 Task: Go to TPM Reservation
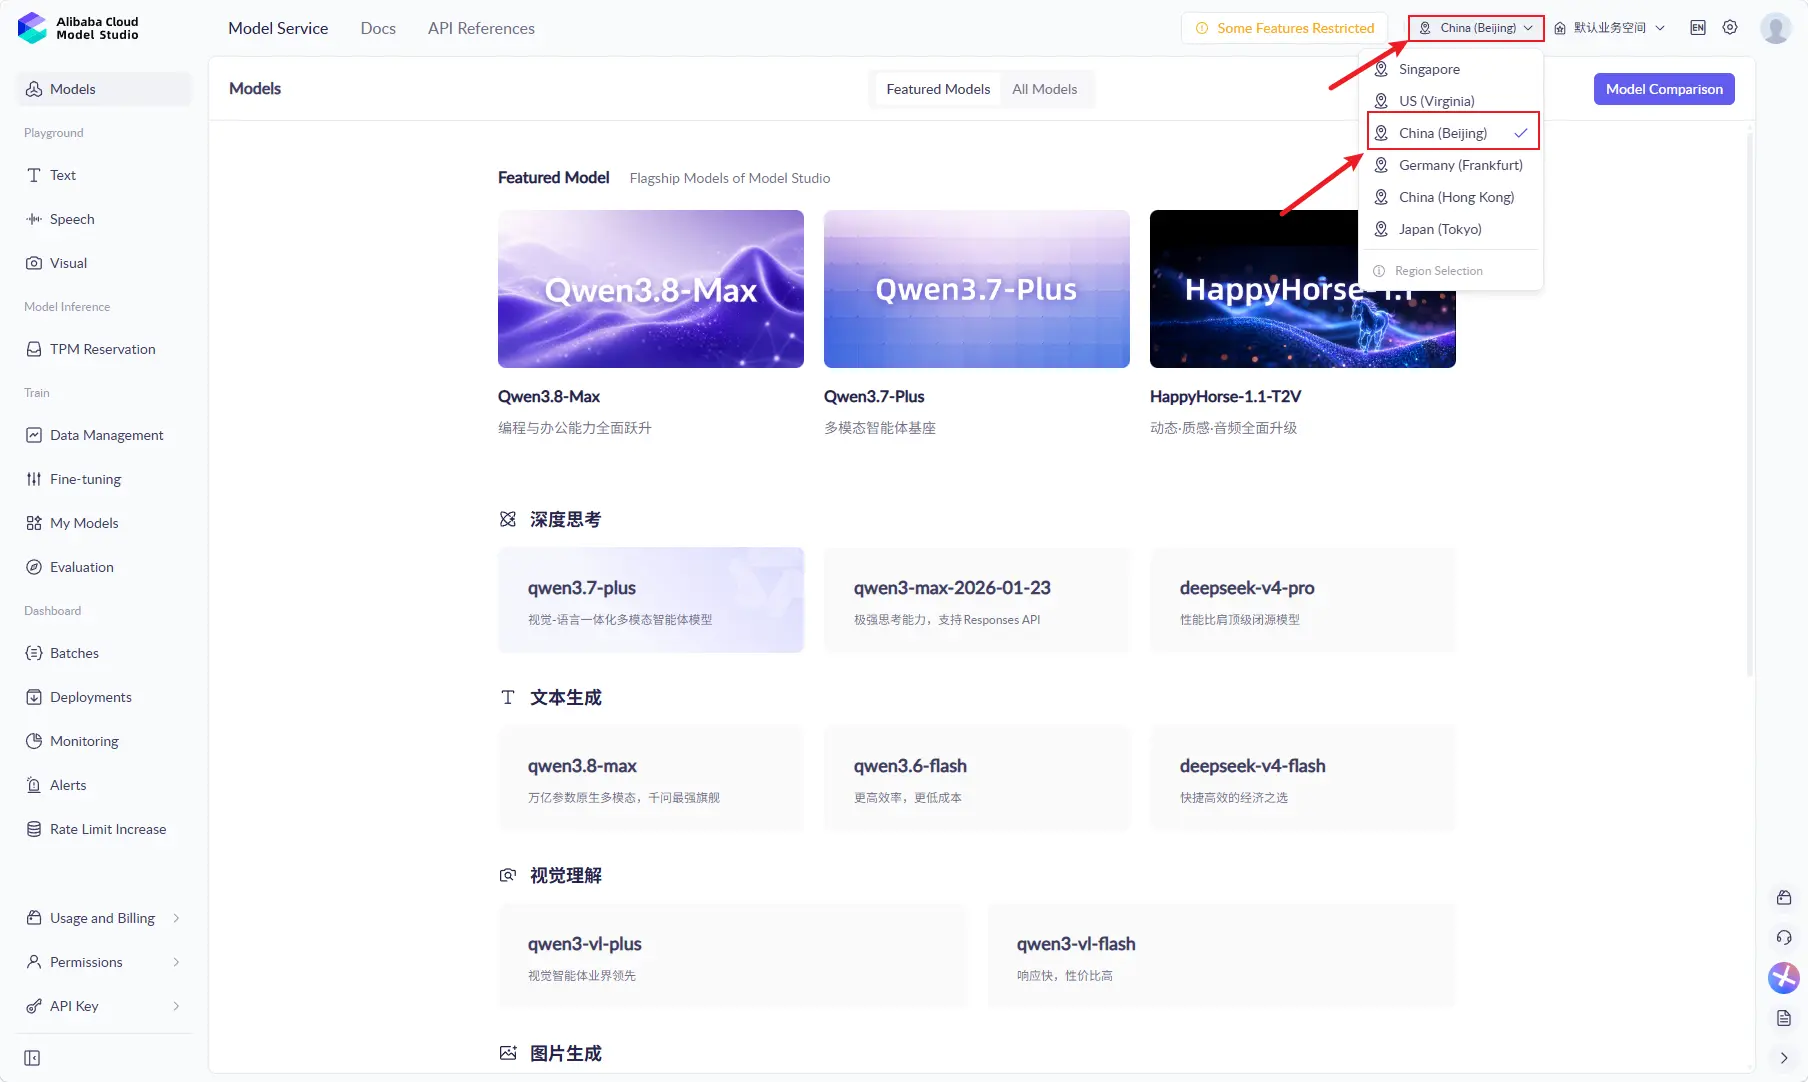click(104, 349)
